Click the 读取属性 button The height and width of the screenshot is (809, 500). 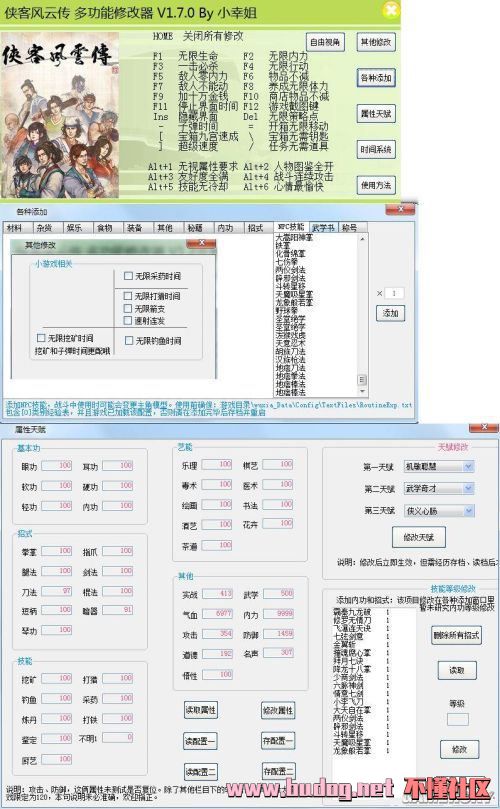tap(201, 710)
